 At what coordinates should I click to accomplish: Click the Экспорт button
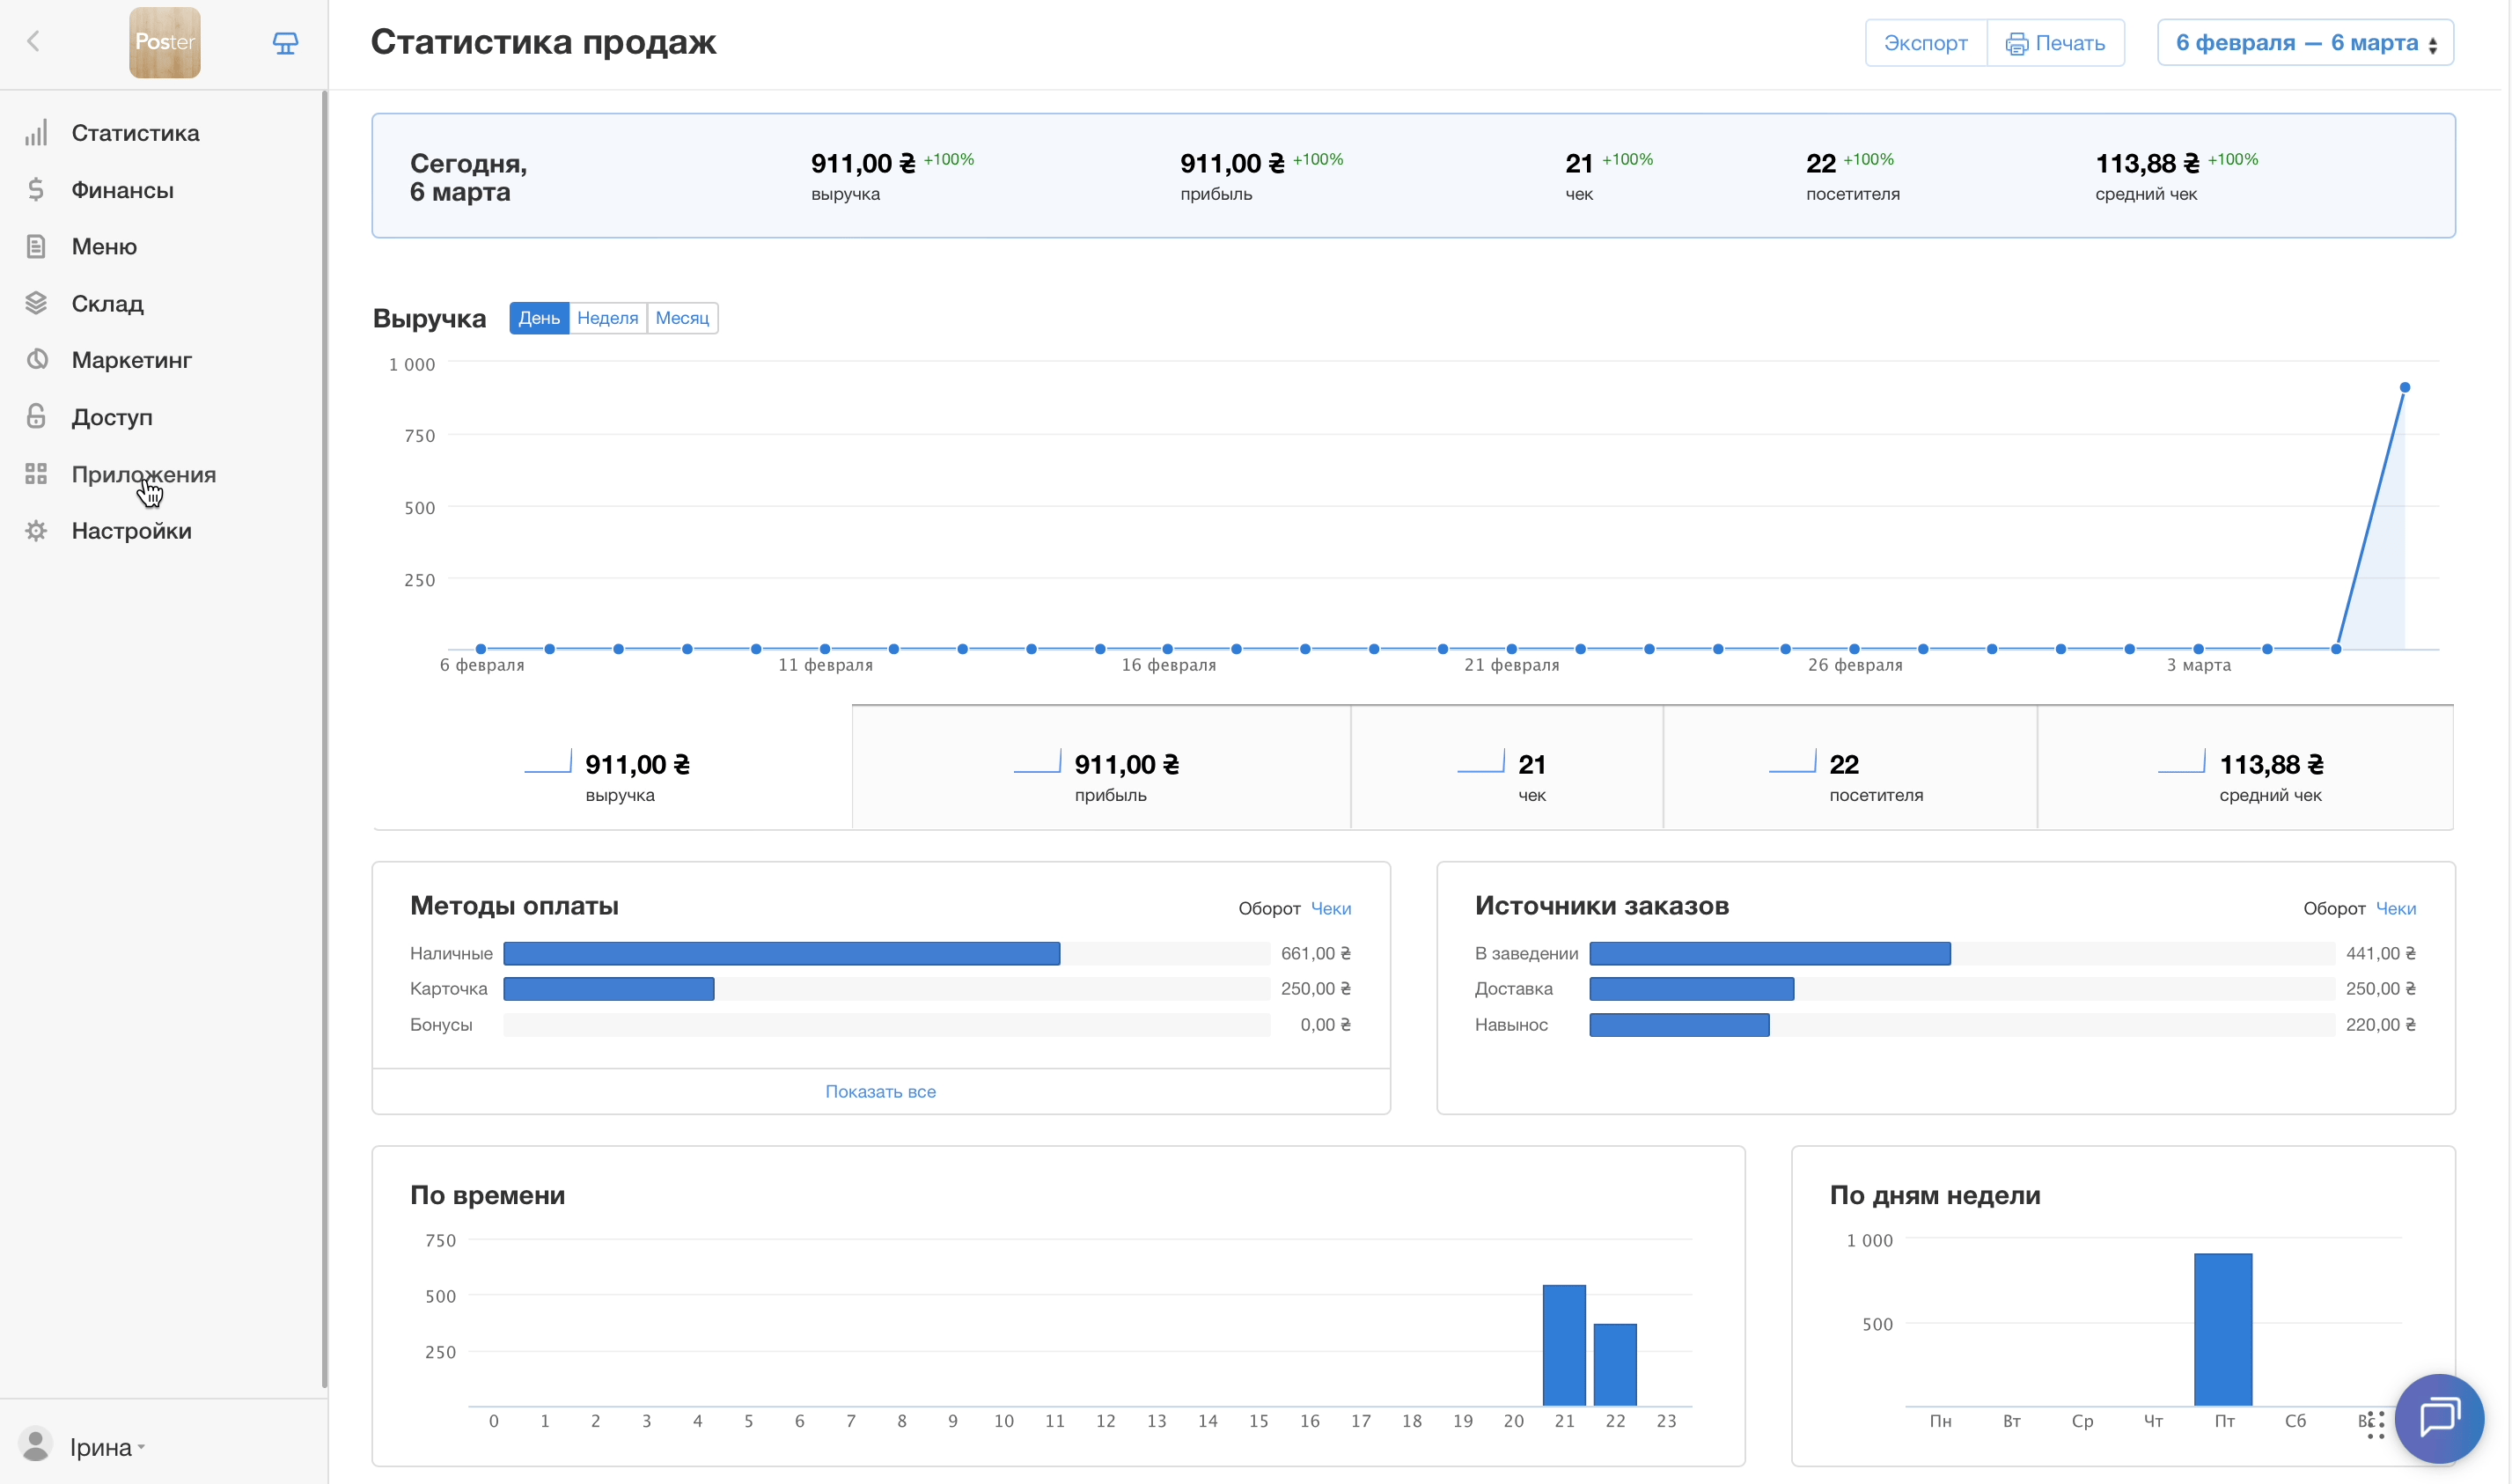click(1925, 43)
